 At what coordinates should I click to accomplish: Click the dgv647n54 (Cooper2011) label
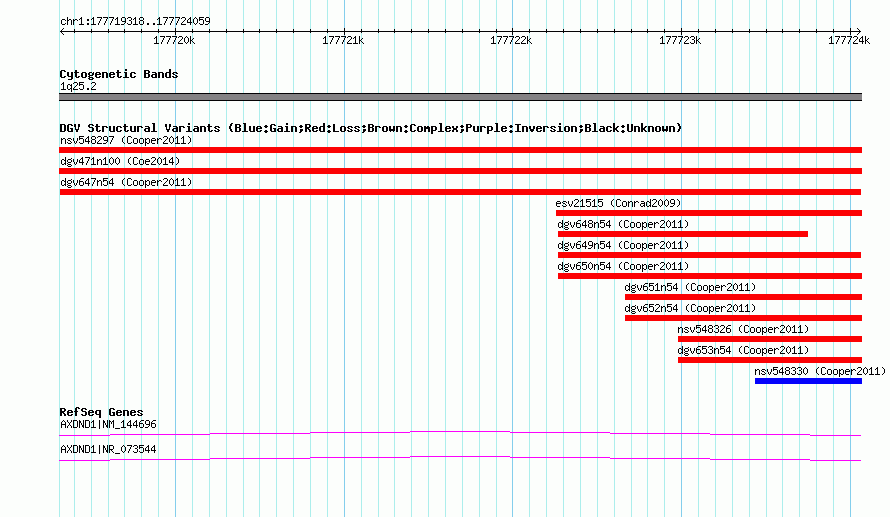click(x=126, y=182)
